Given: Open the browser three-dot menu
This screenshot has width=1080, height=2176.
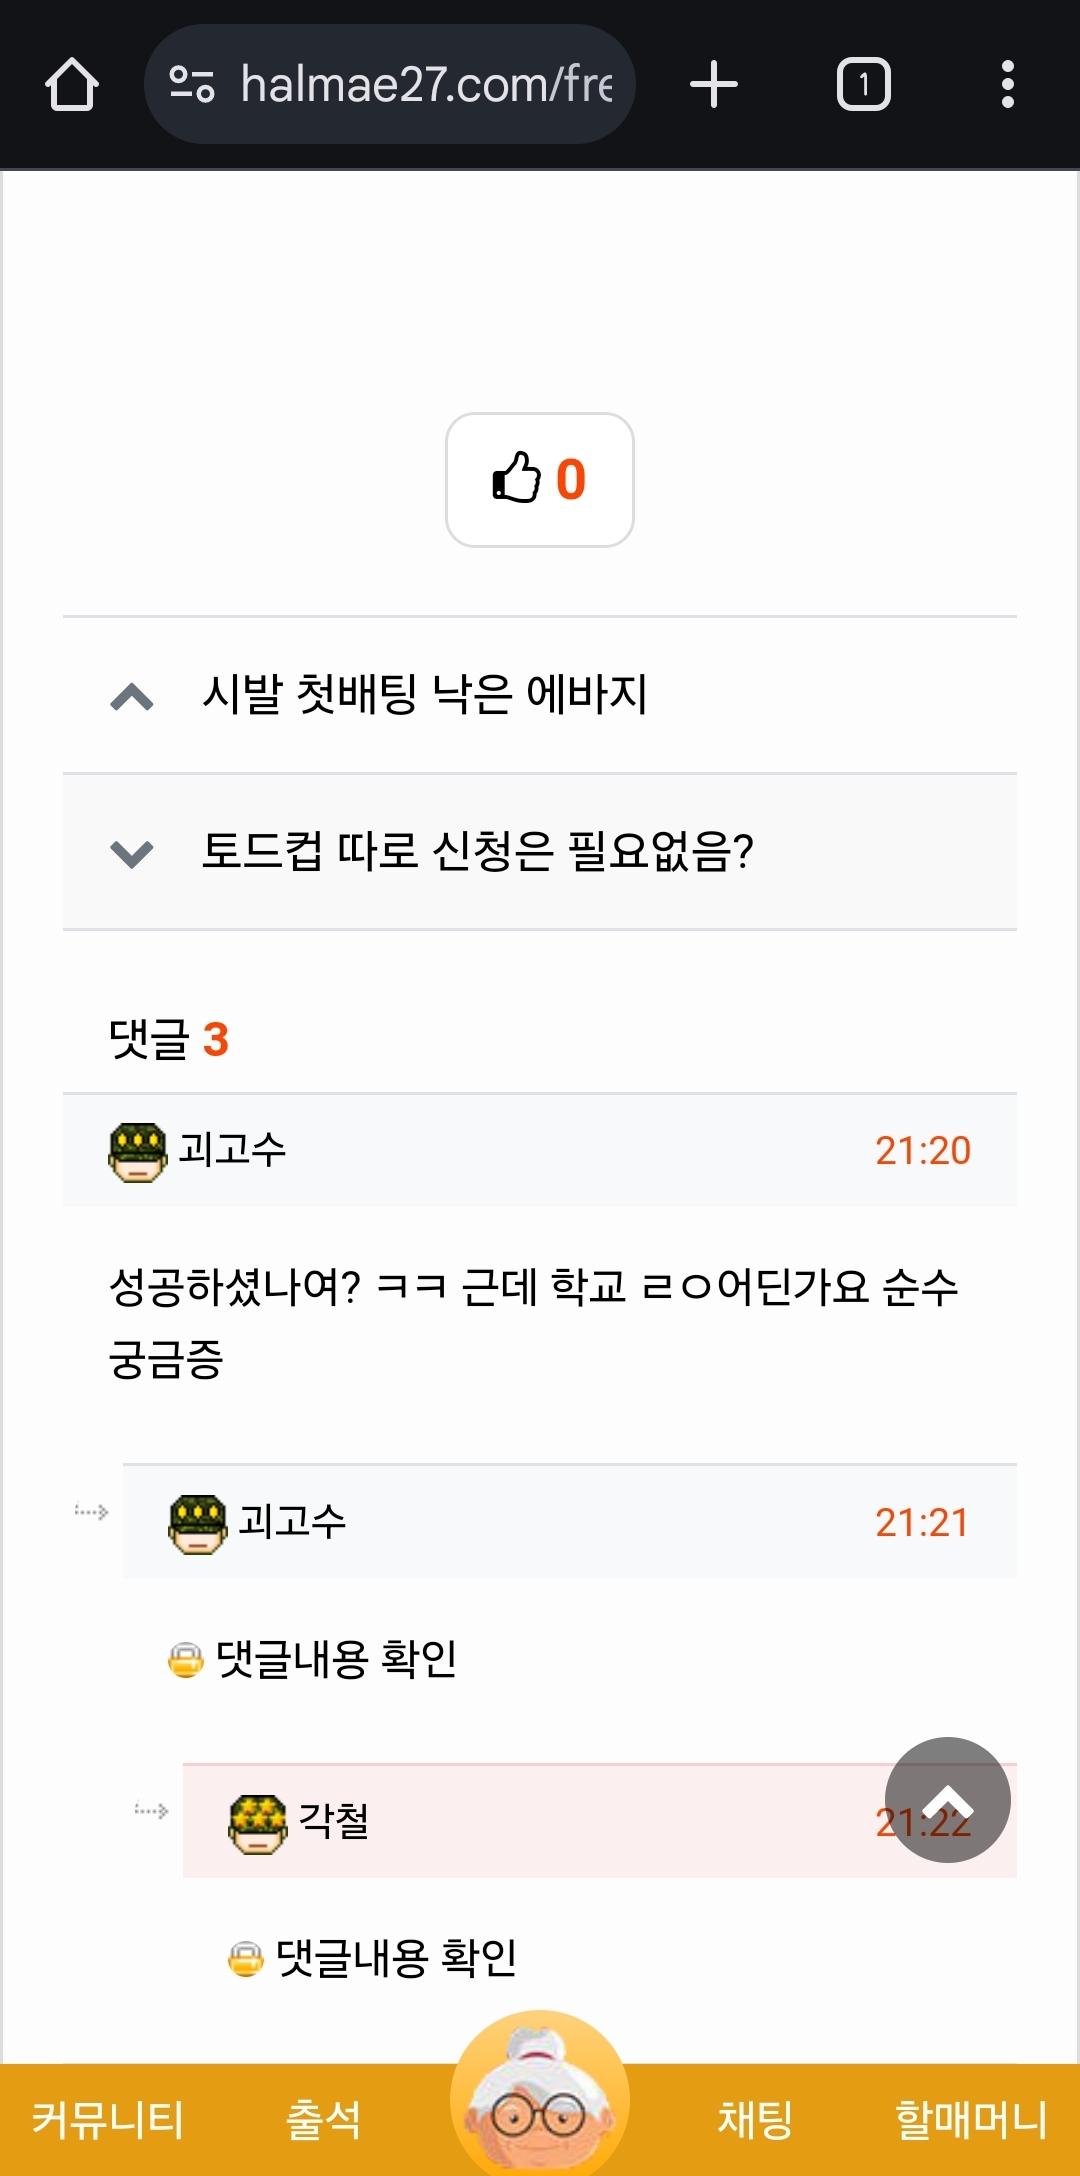Looking at the screenshot, I should [x=1007, y=84].
